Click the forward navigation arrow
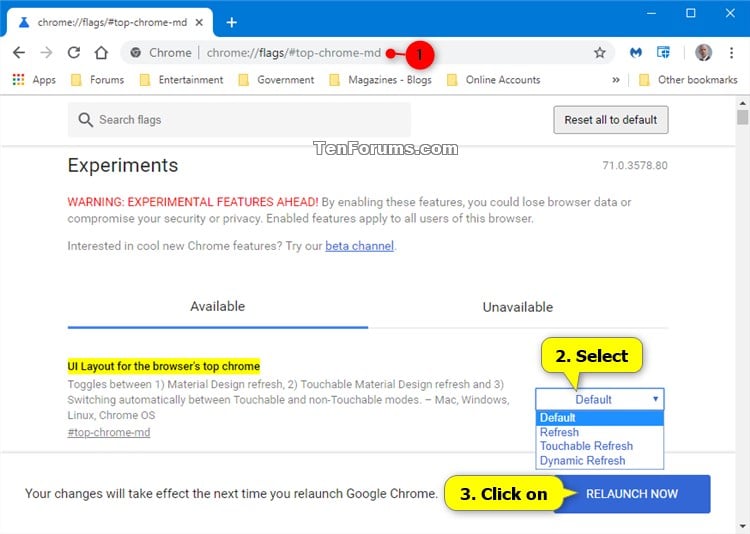 [46, 52]
